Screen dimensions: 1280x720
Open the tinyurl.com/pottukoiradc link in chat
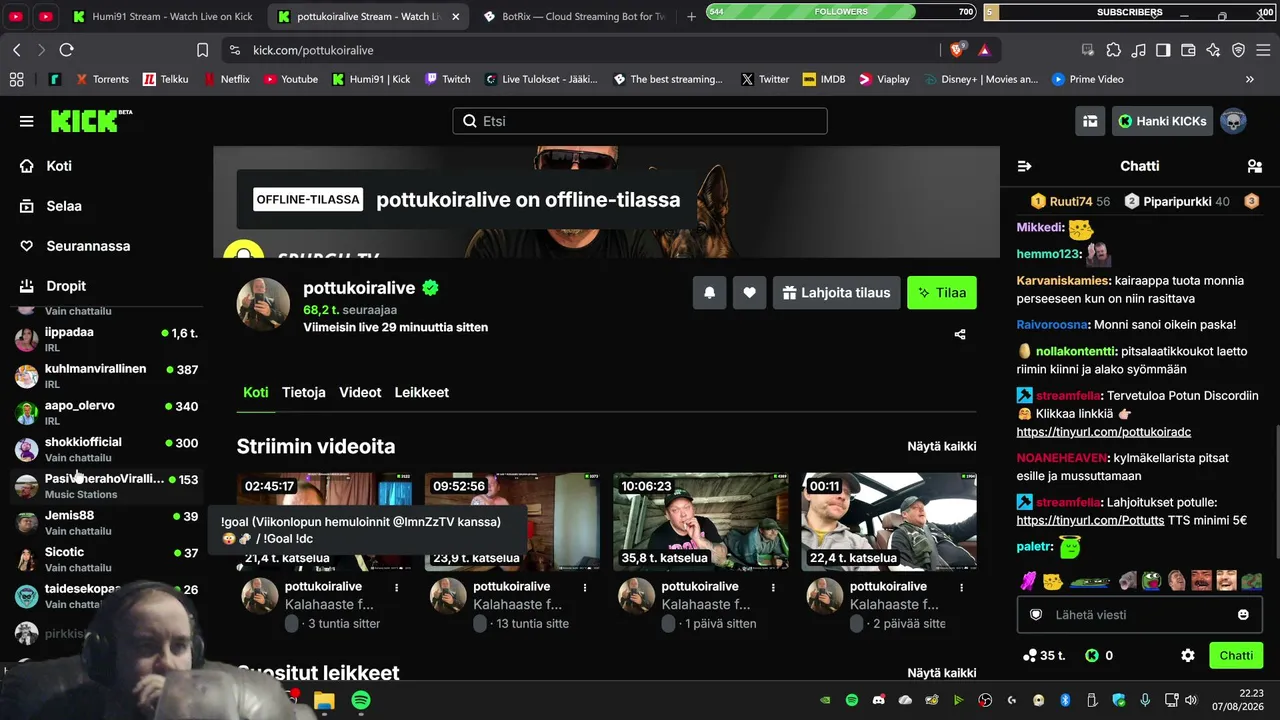(x=1104, y=432)
